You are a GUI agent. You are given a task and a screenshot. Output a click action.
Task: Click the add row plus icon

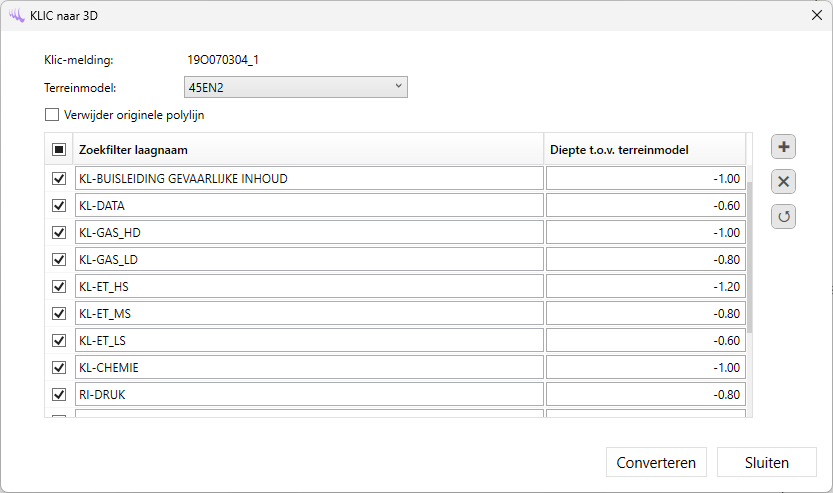[784, 148]
